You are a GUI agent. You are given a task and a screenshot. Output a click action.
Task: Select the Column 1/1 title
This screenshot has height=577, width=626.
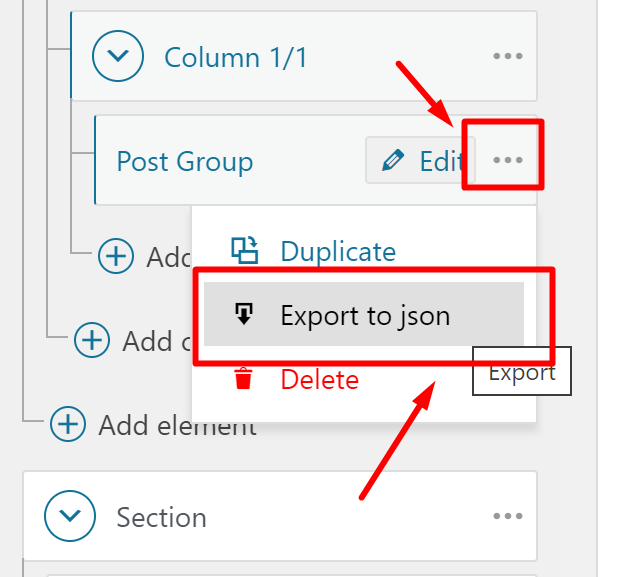236,58
